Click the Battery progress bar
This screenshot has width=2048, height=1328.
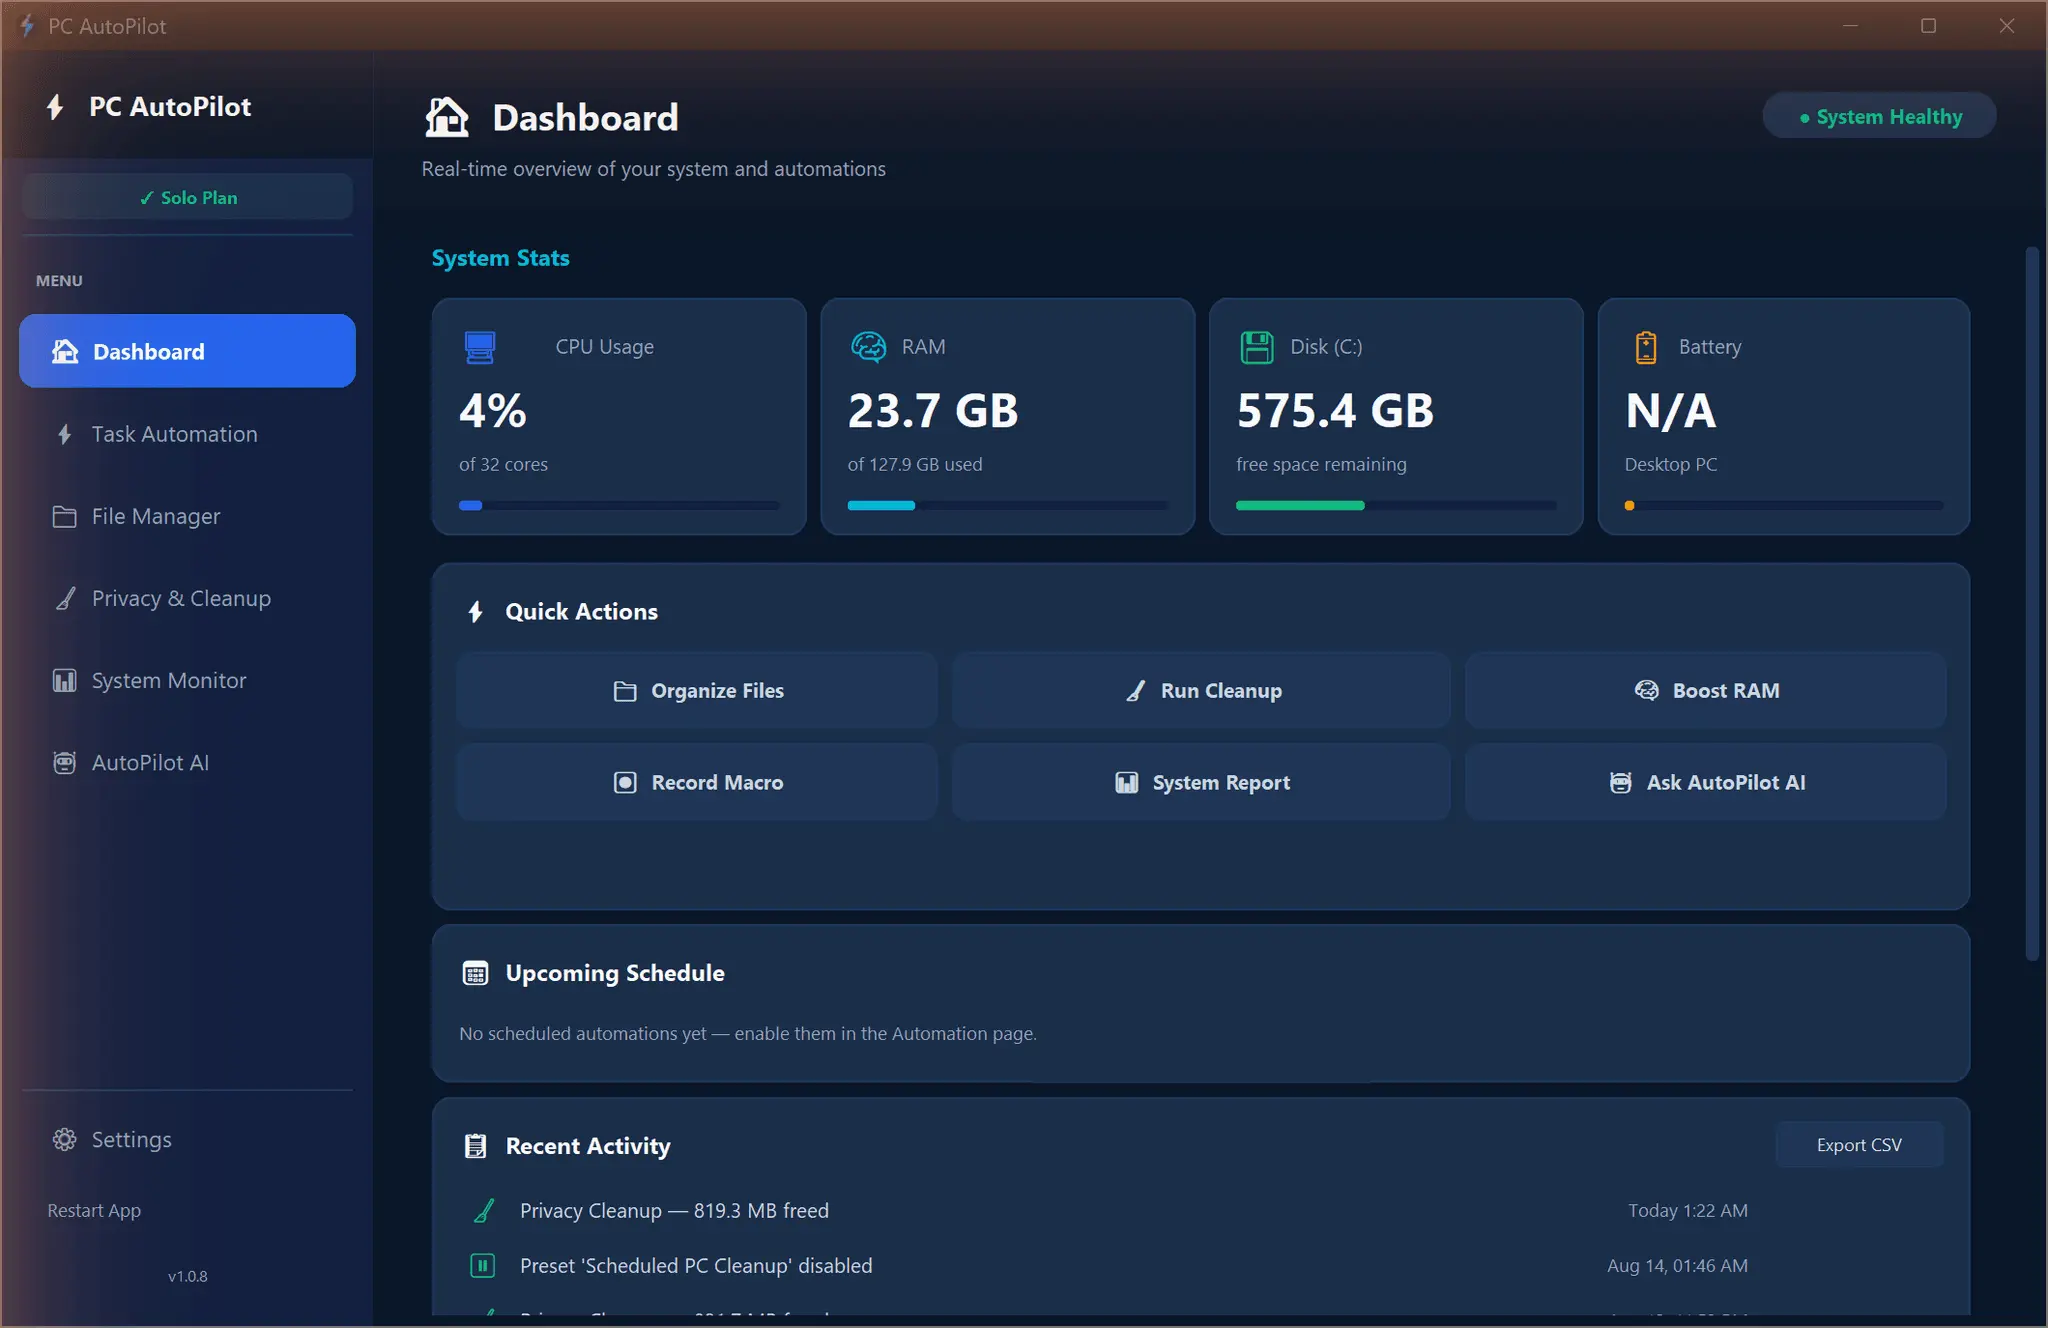coord(1784,506)
